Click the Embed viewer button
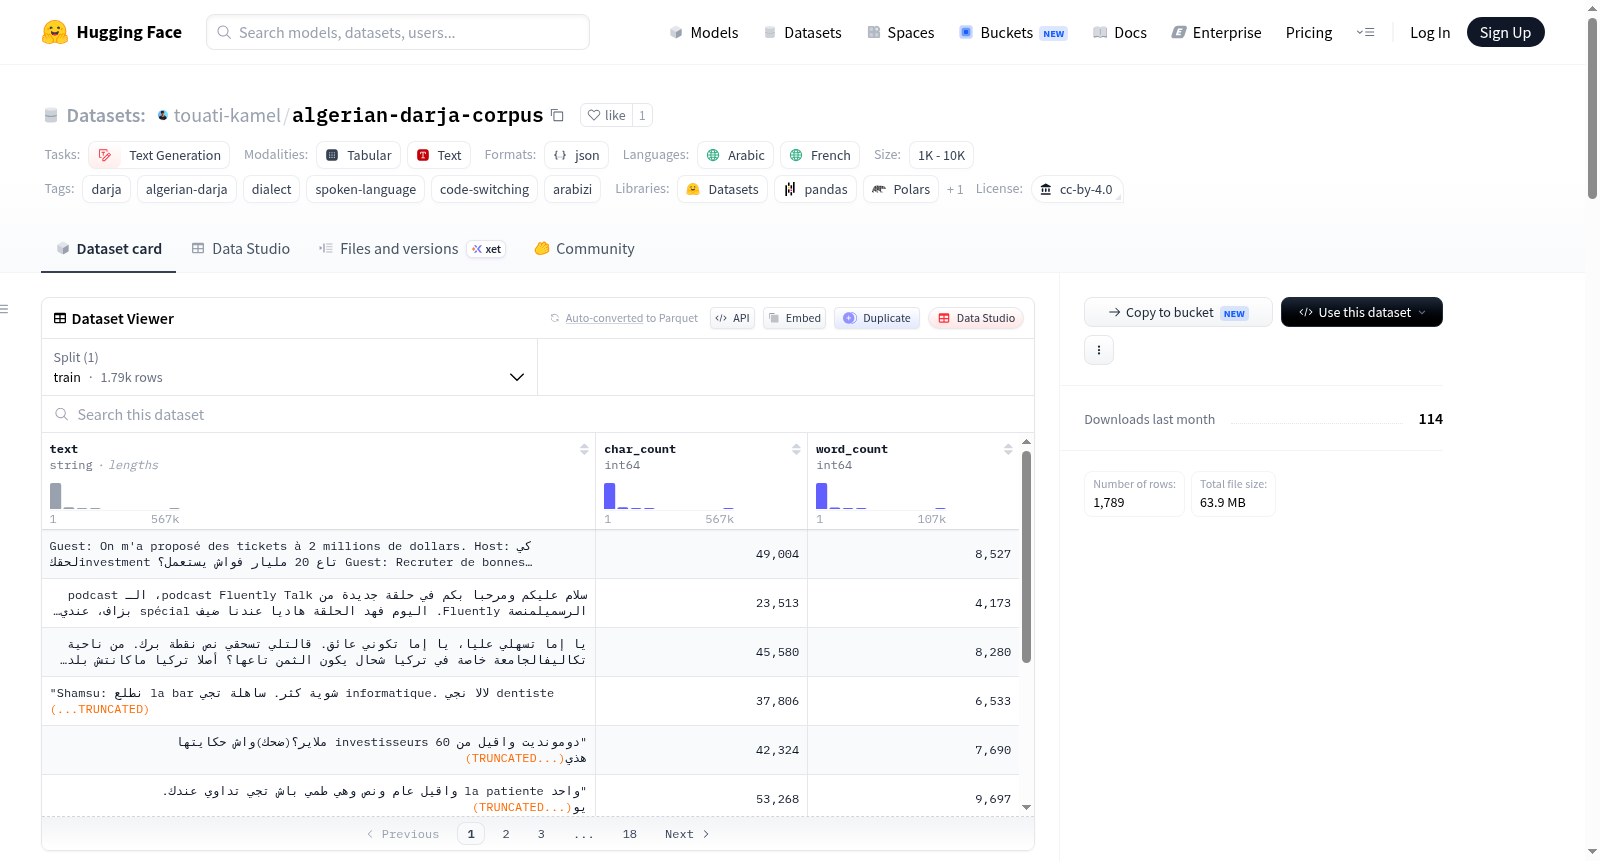1600x861 pixels. [794, 318]
